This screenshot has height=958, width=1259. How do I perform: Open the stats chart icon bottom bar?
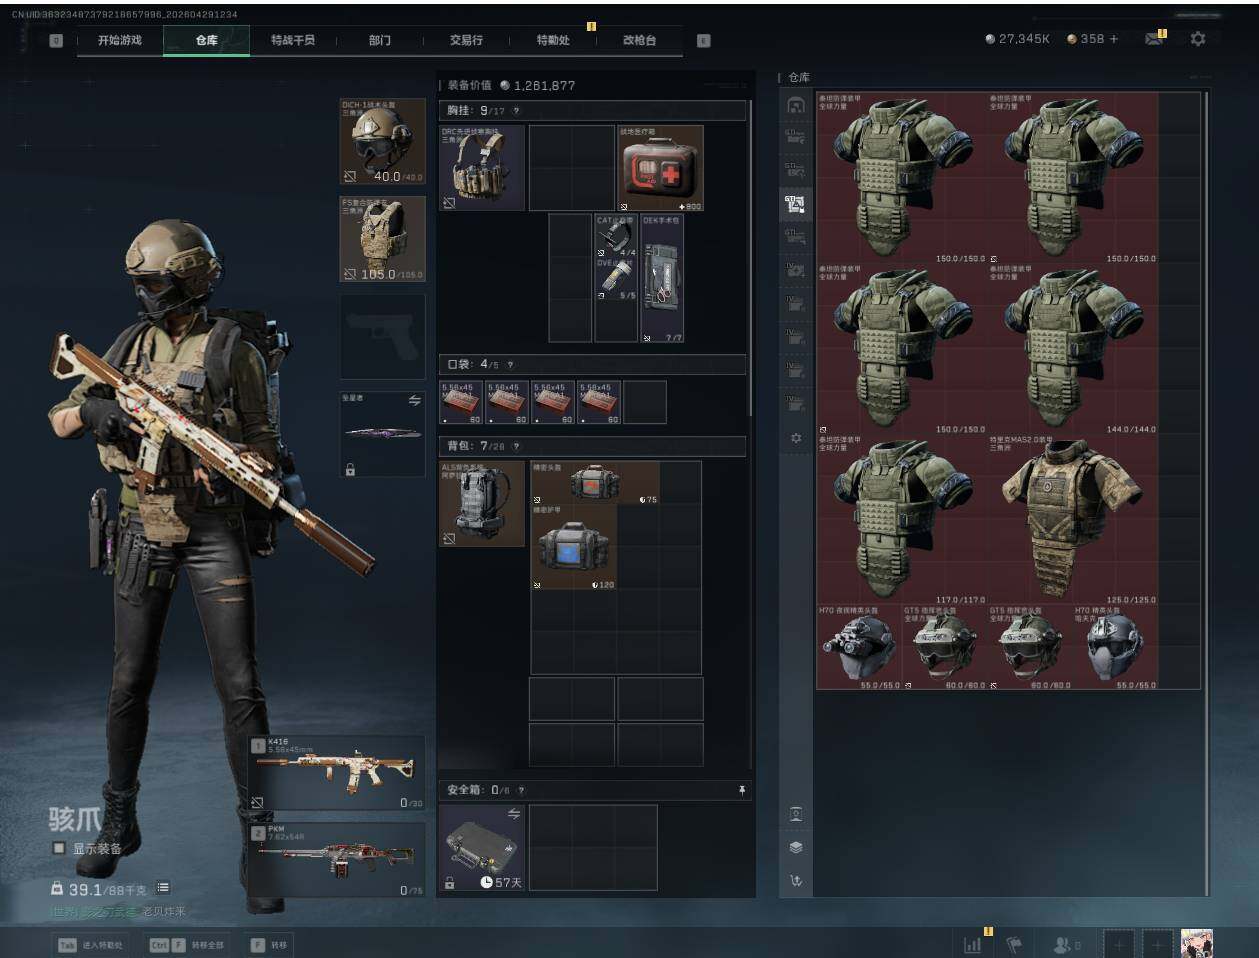(x=972, y=944)
